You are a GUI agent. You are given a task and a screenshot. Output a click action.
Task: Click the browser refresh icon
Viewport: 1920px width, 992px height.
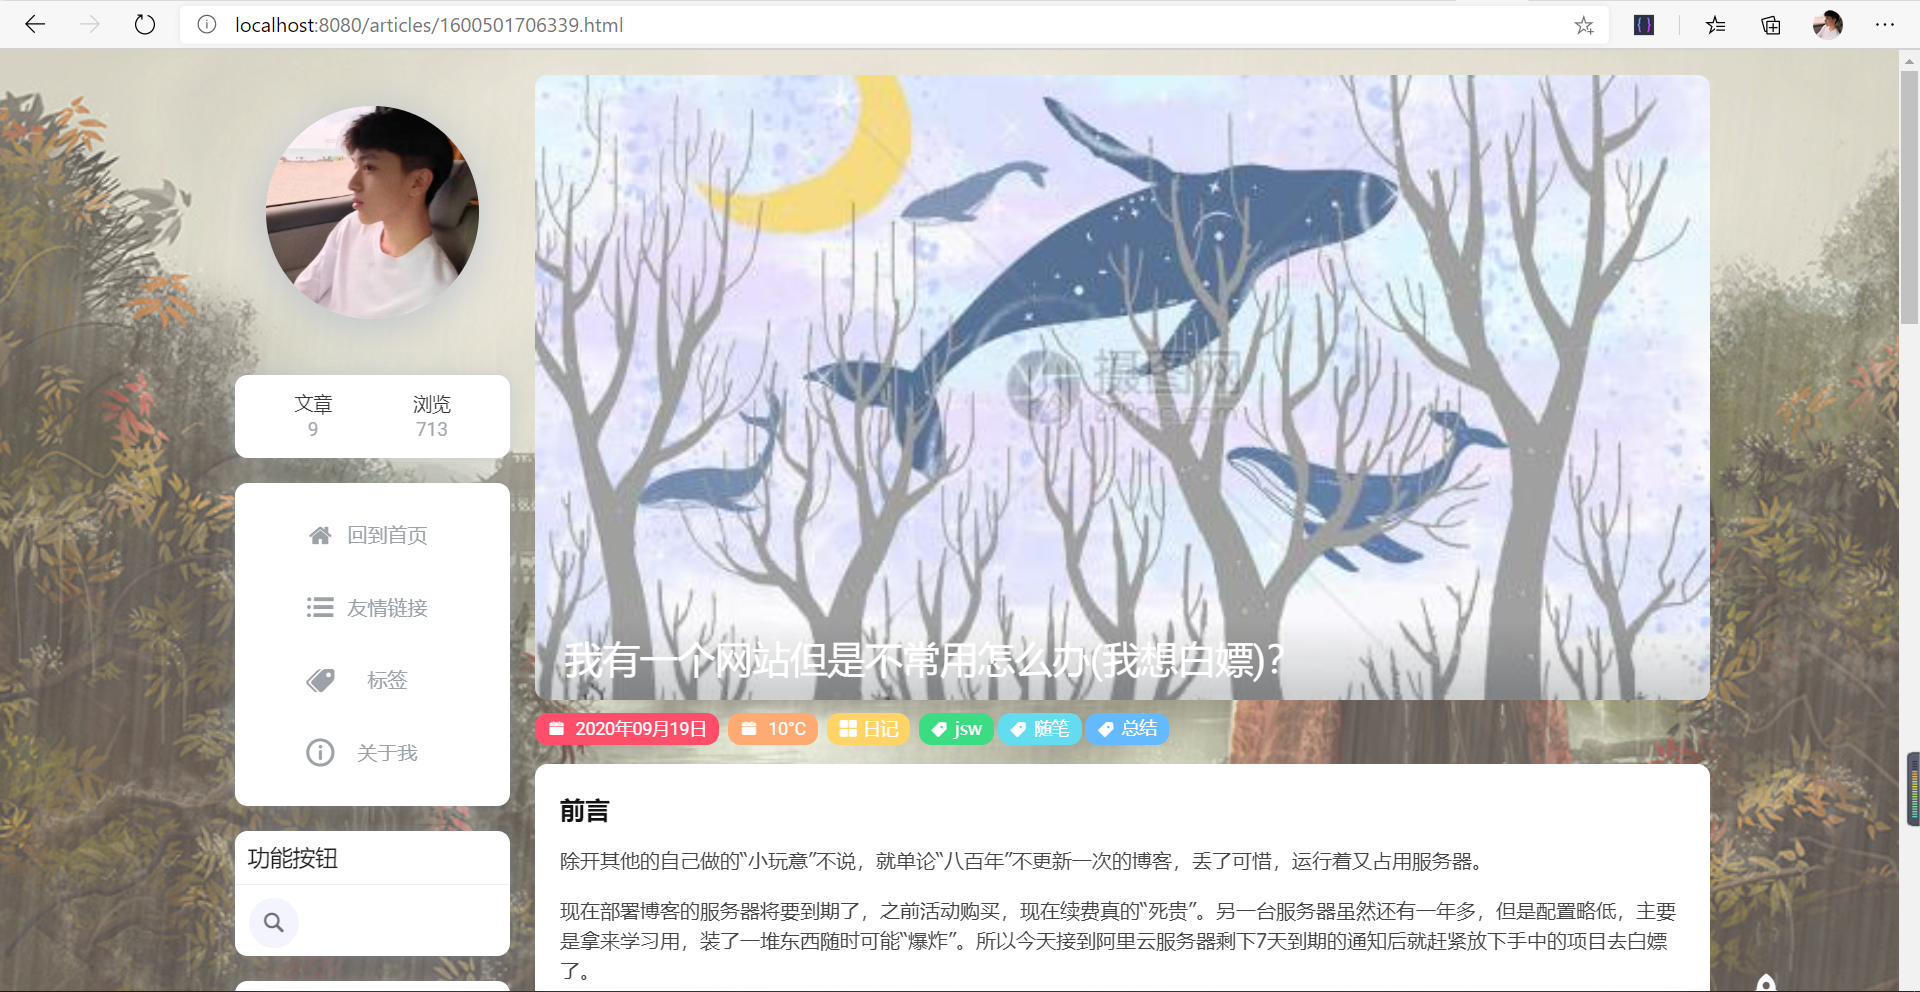145,24
